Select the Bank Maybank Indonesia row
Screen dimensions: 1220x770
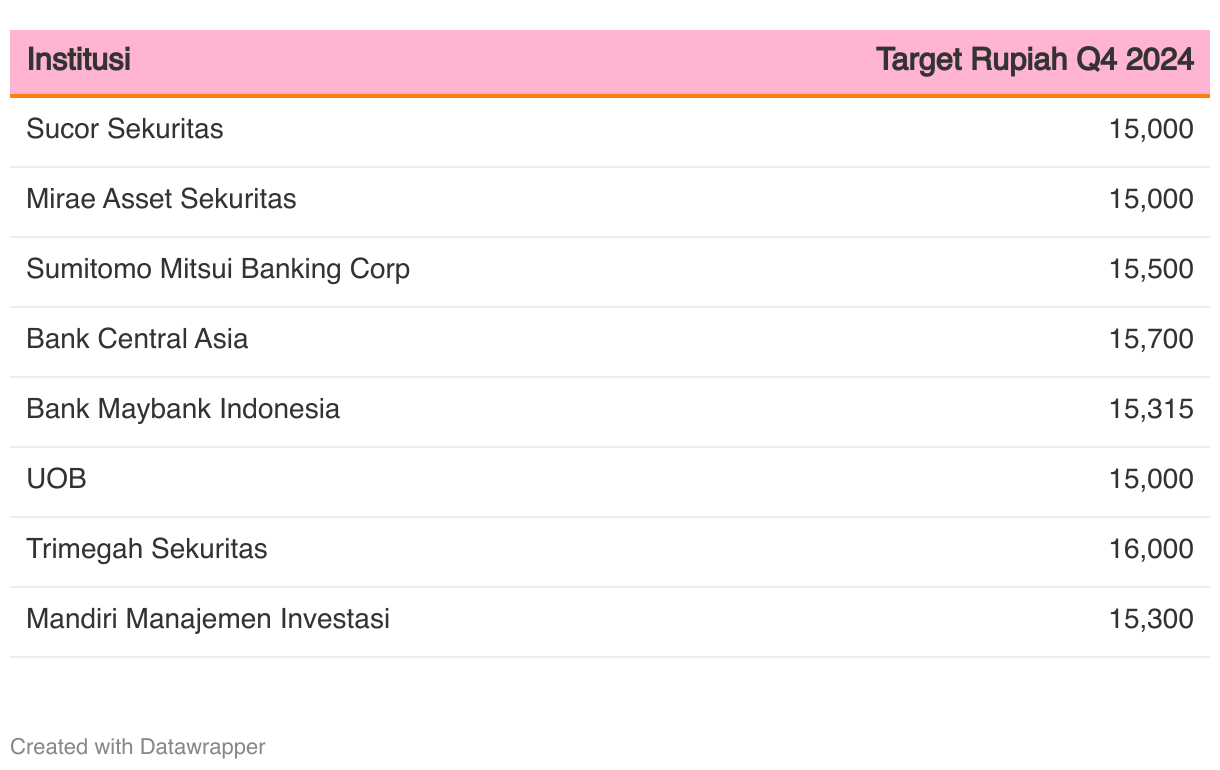point(610,412)
